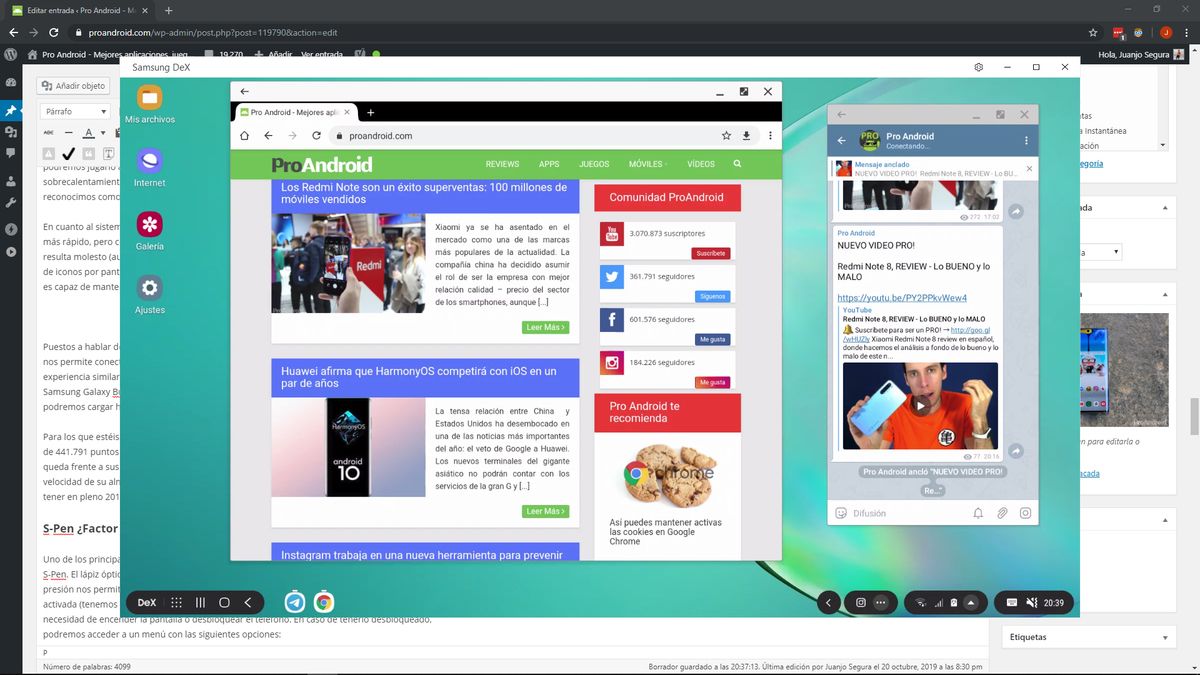
Task: Click the ProAndroid site logo
Action: (322, 164)
